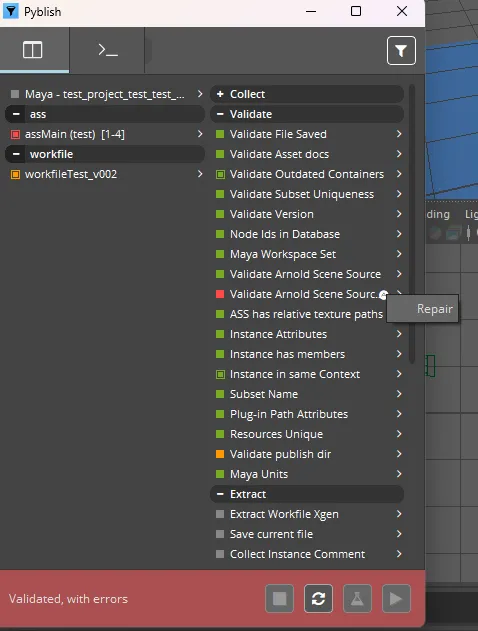Viewport: 478px width, 631px height.
Task: Toggle Validate Outdated Containers plugin checkbox
Action: 220,174
